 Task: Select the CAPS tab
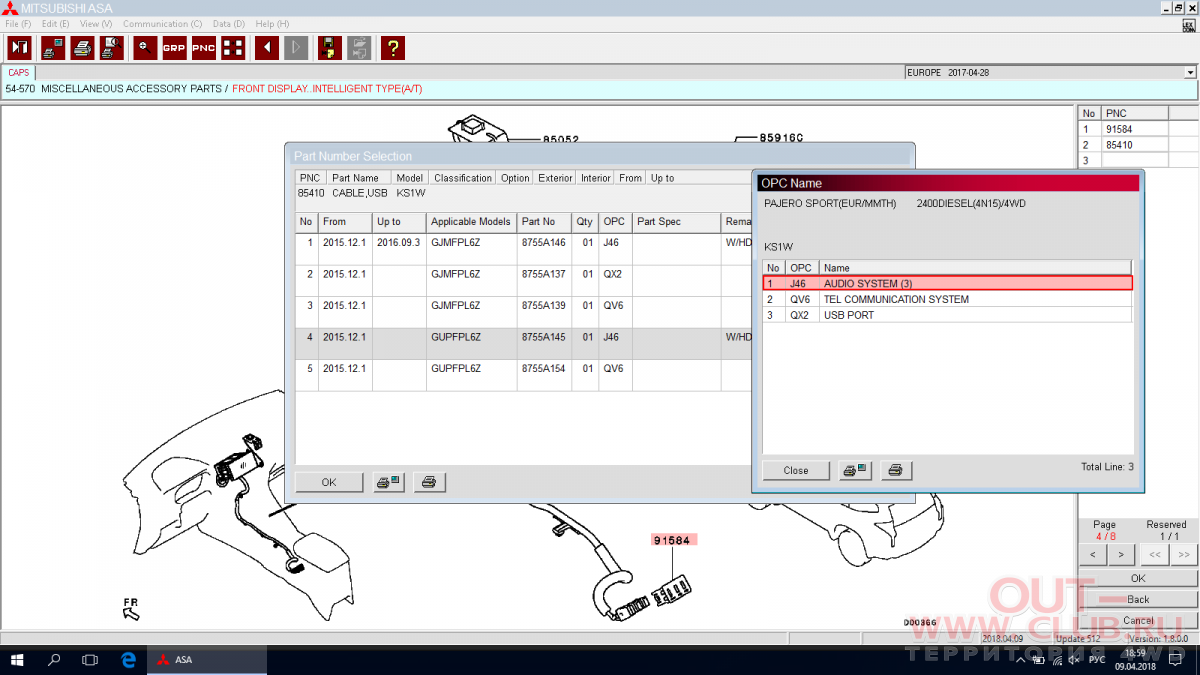(x=19, y=73)
